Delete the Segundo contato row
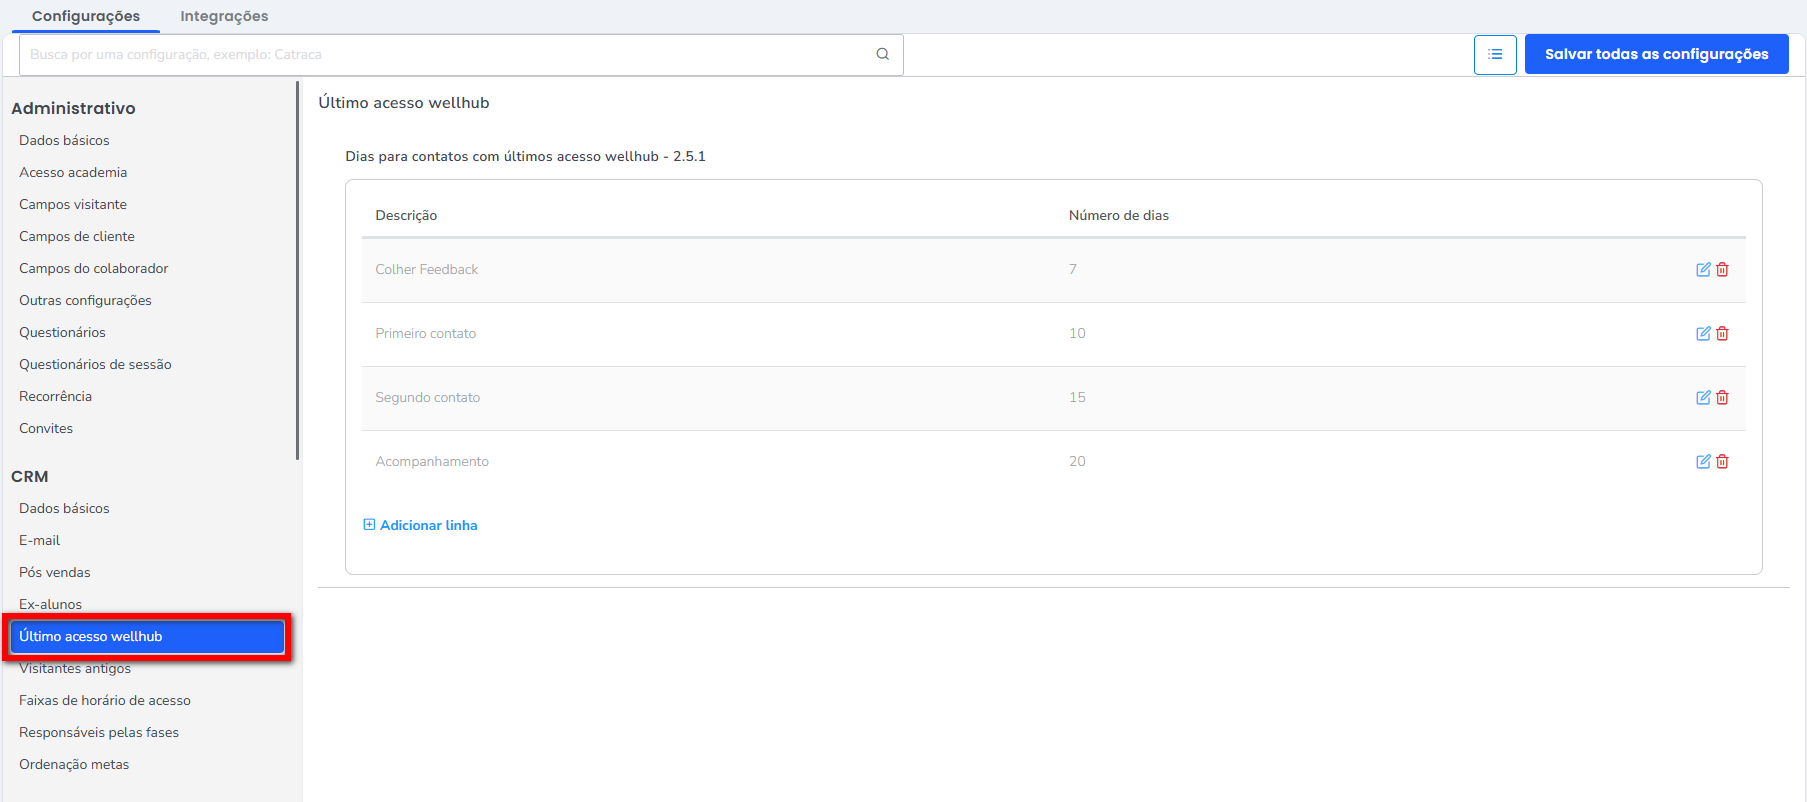Viewport: 1807px width, 802px height. point(1722,397)
